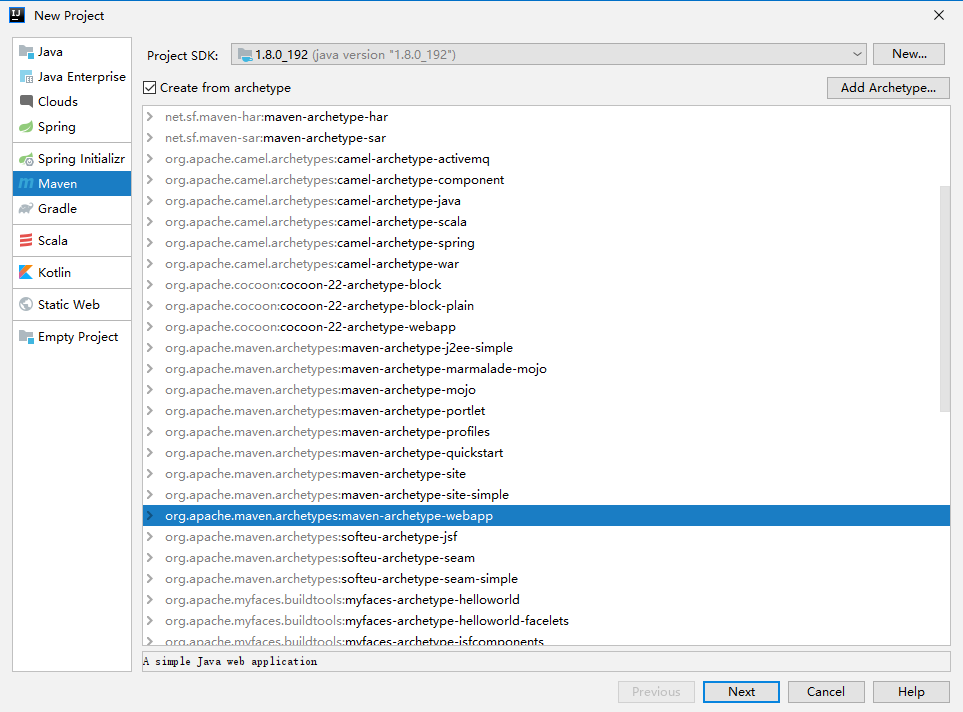Select maven-archetype-site archetype
This screenshot has height=712, width=963.
[546, 474]
